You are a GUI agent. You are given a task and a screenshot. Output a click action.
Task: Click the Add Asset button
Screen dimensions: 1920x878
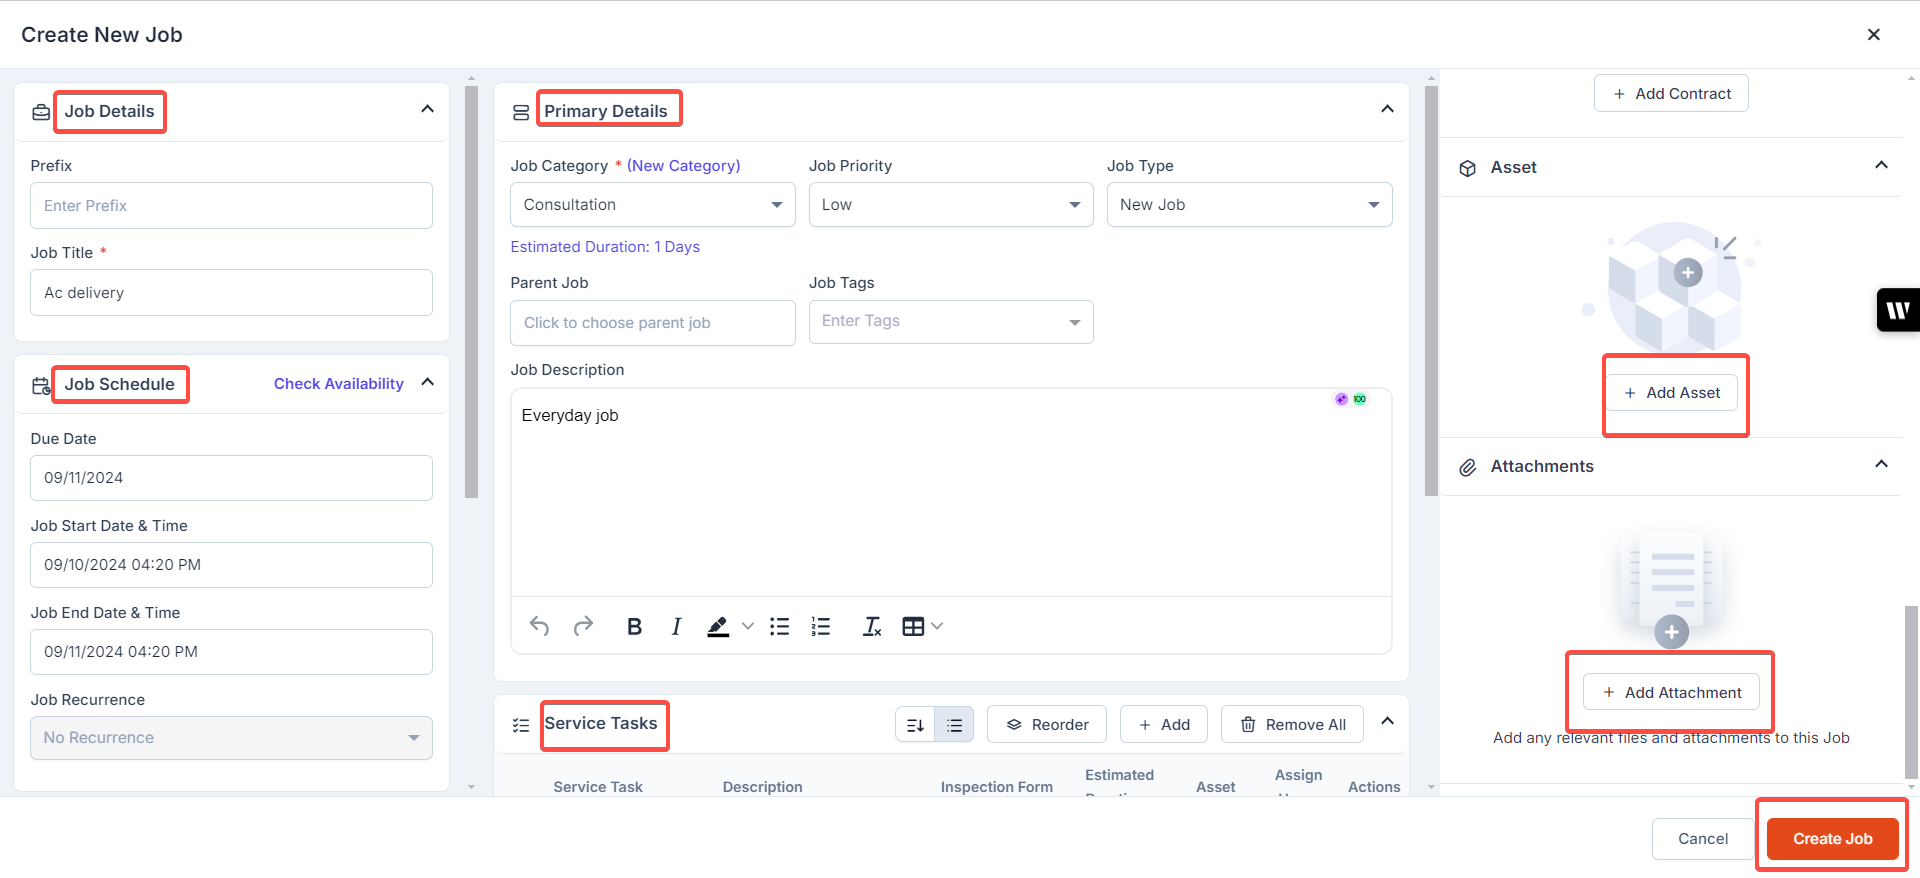[1672, 393]
